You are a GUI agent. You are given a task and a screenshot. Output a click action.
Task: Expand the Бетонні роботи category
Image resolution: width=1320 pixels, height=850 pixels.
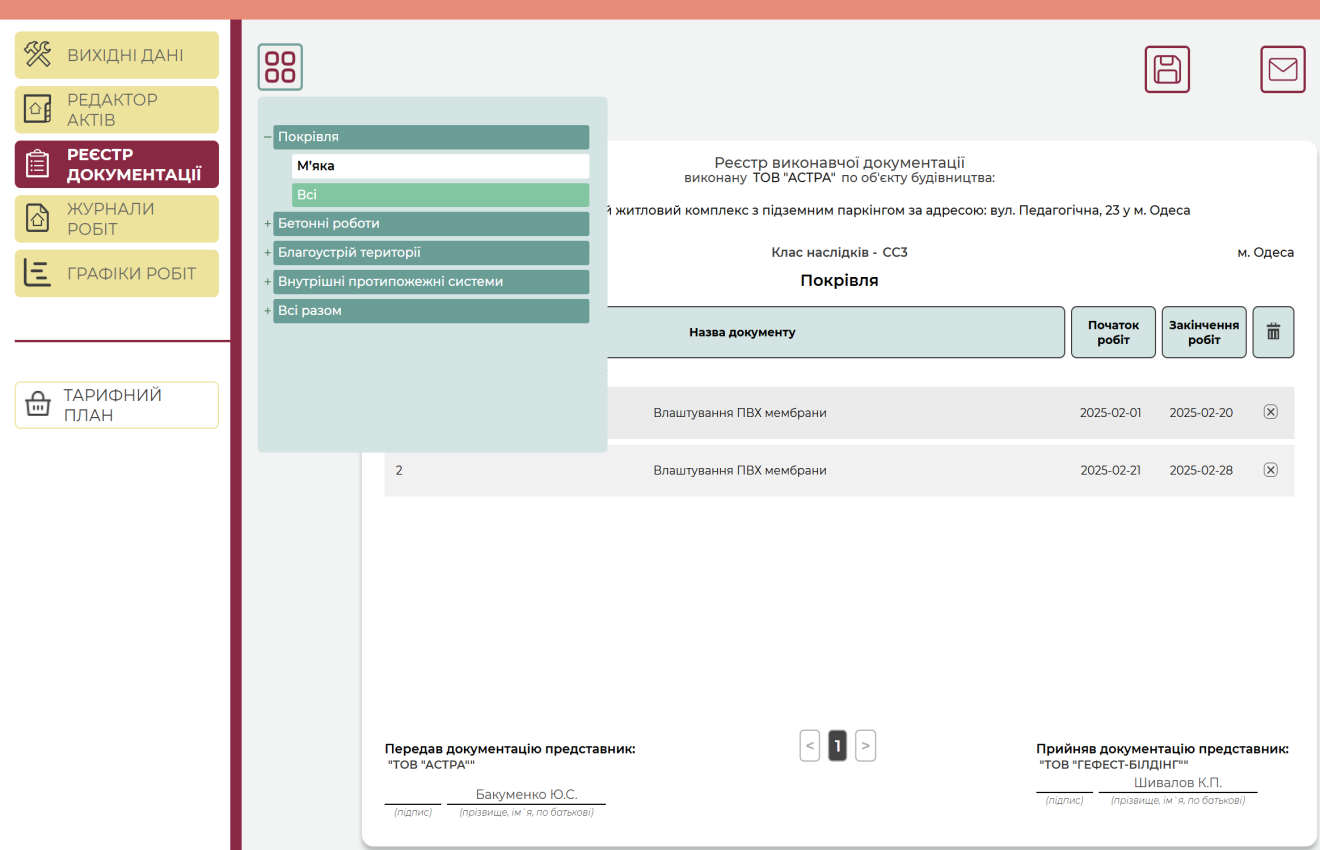267,224
